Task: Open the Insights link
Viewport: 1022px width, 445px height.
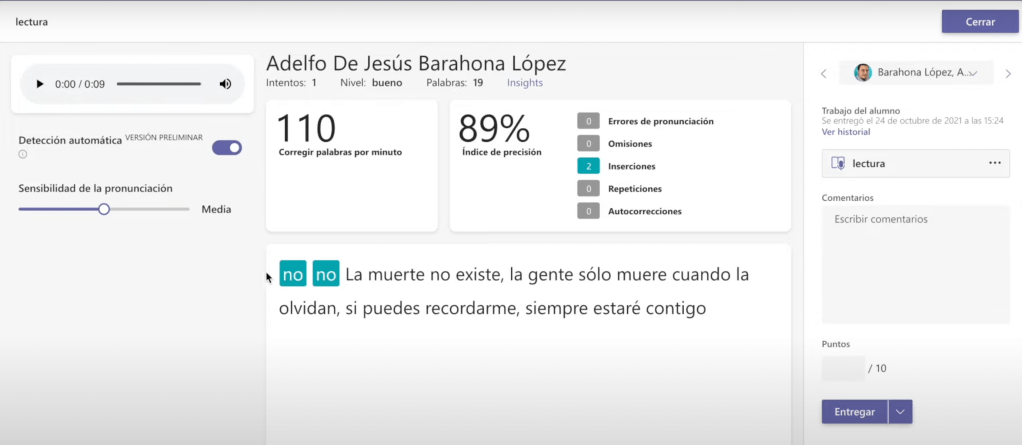Action: tap(525, 83)
